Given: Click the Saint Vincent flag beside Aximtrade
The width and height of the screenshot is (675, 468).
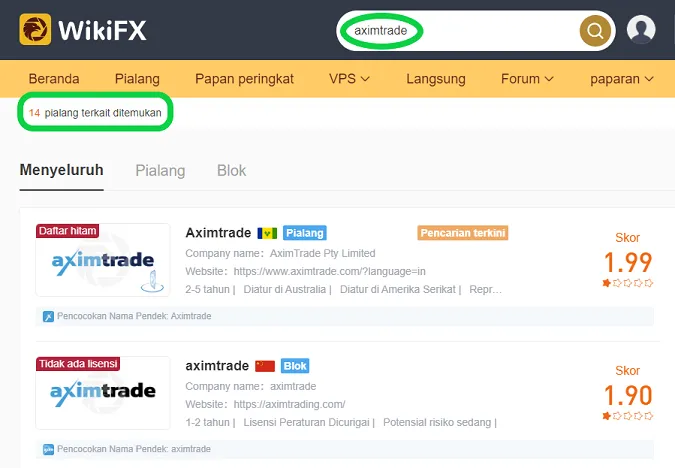Looking at the screenshot, I should pos(267,233).
